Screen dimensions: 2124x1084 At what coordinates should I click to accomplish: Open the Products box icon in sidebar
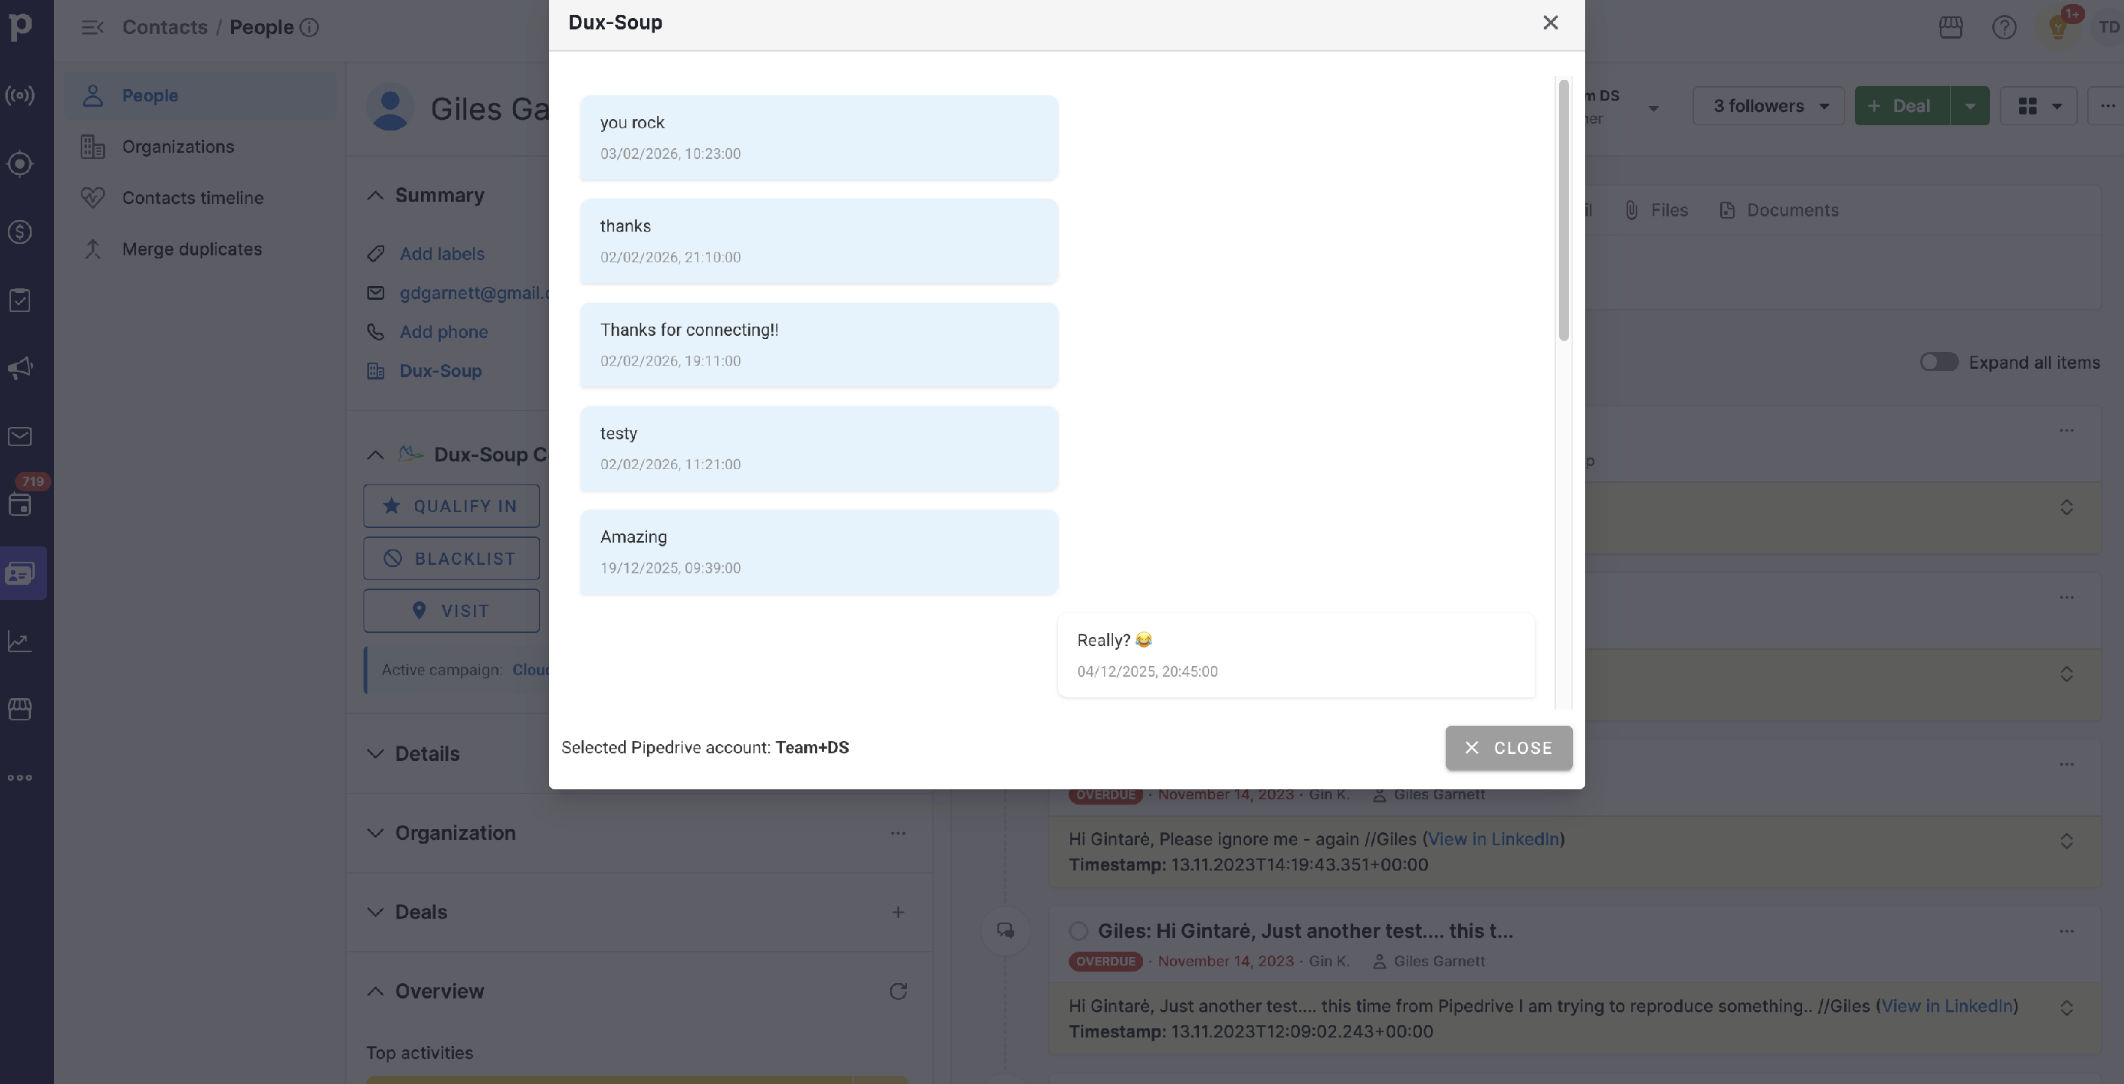[20, 709]
